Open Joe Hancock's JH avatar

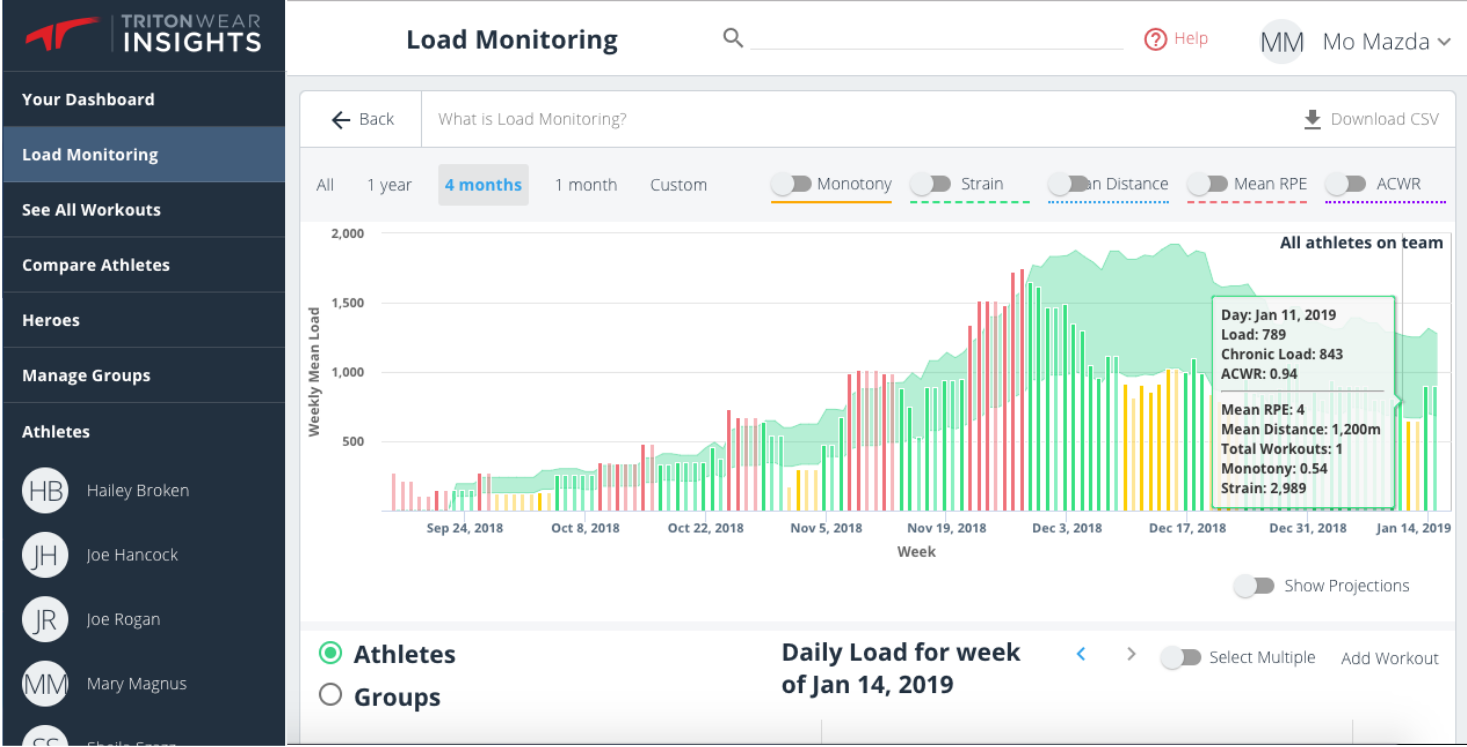(x=45, y=555)
